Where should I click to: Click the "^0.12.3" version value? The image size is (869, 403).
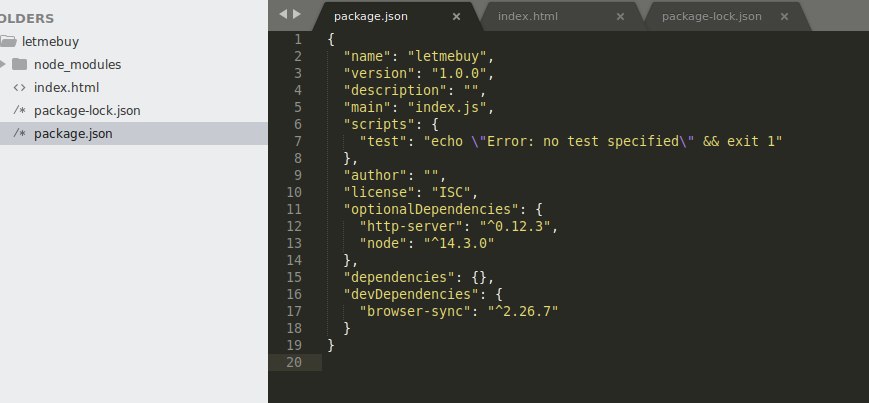click(515, 226)
